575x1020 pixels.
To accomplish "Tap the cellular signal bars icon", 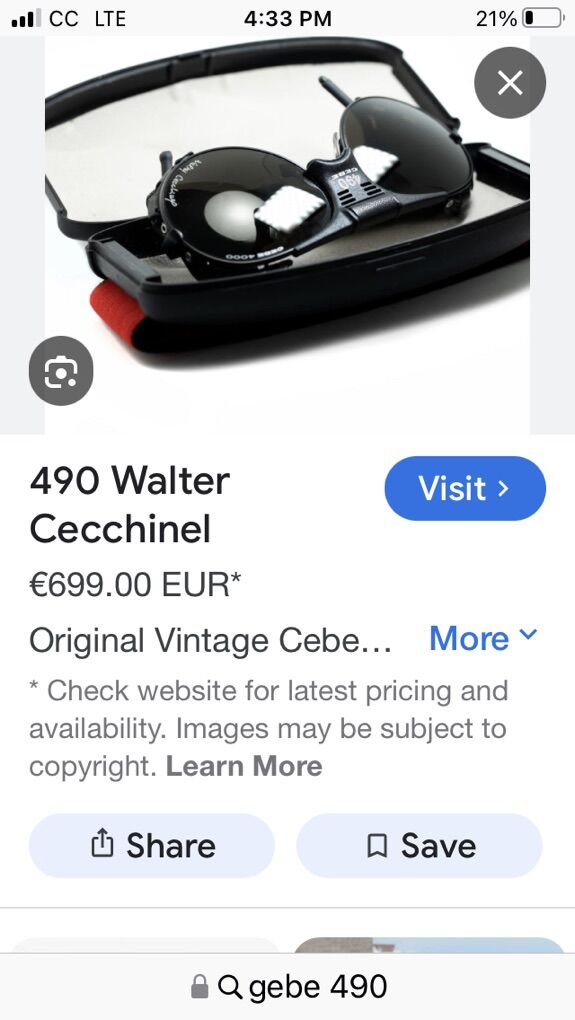I will 26,18.
